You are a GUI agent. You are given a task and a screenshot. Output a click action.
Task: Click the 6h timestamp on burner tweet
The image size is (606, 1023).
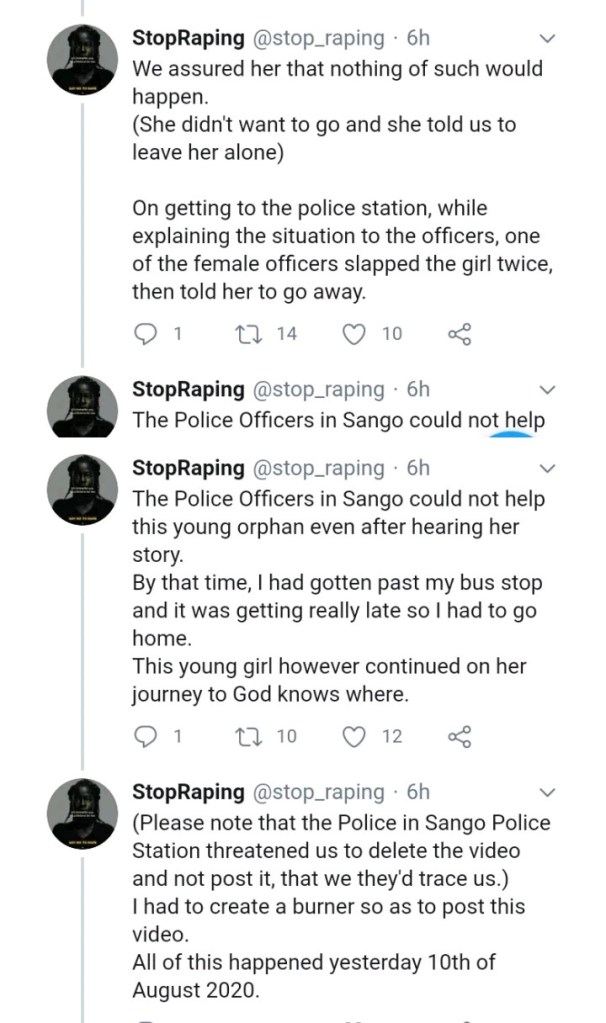[x=419, y=792]
